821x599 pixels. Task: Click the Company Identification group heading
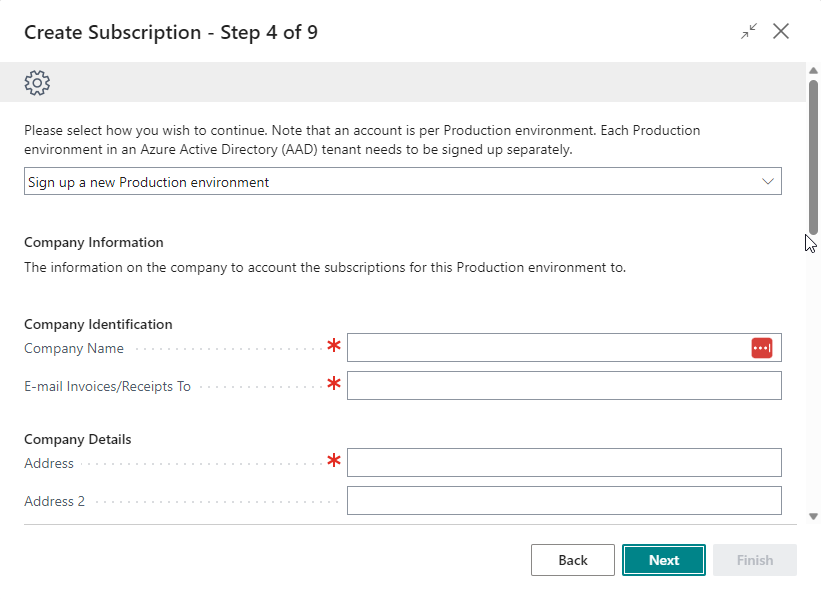click(x=98, y=324)
